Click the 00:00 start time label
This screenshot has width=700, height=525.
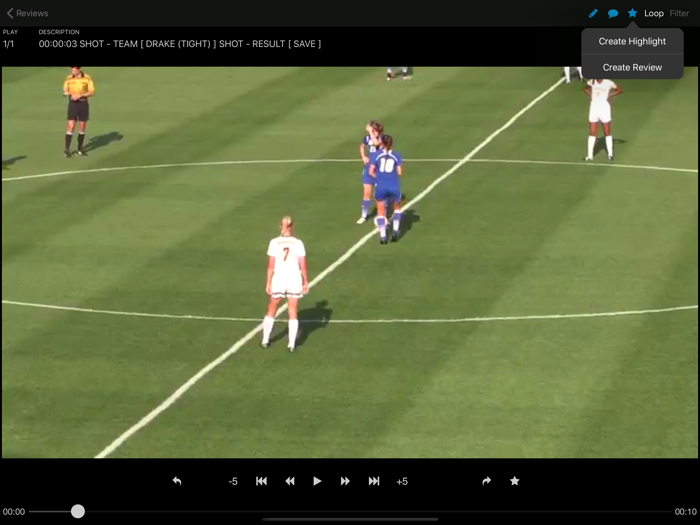click(x=14, y=512)
